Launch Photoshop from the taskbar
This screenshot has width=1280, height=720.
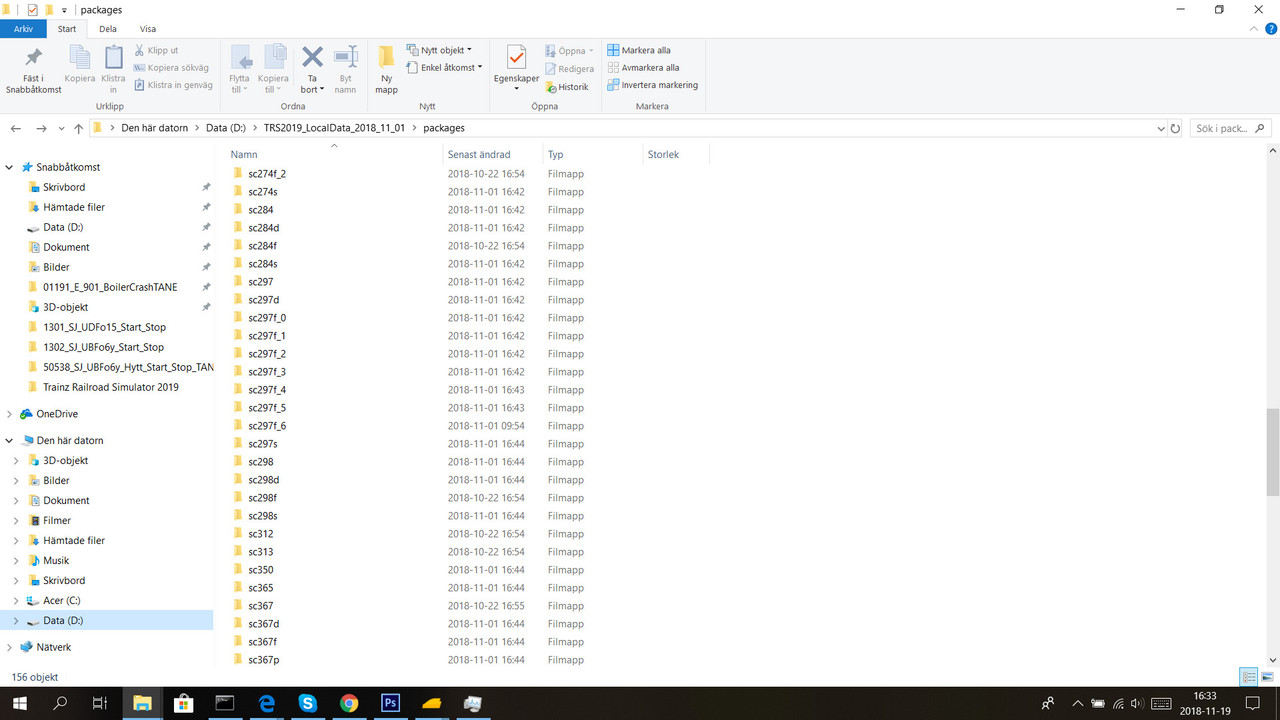[x=390, y=703]
